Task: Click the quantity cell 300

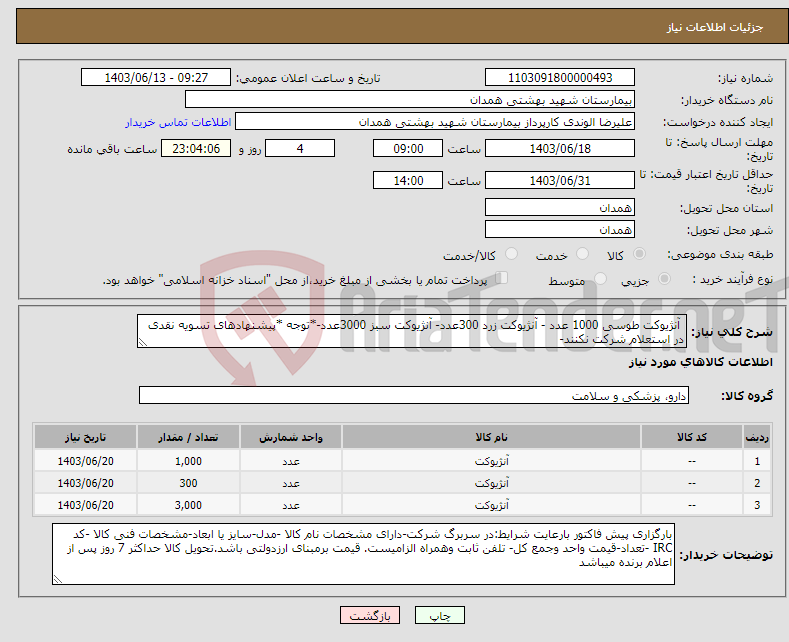Action: point(188,483)
